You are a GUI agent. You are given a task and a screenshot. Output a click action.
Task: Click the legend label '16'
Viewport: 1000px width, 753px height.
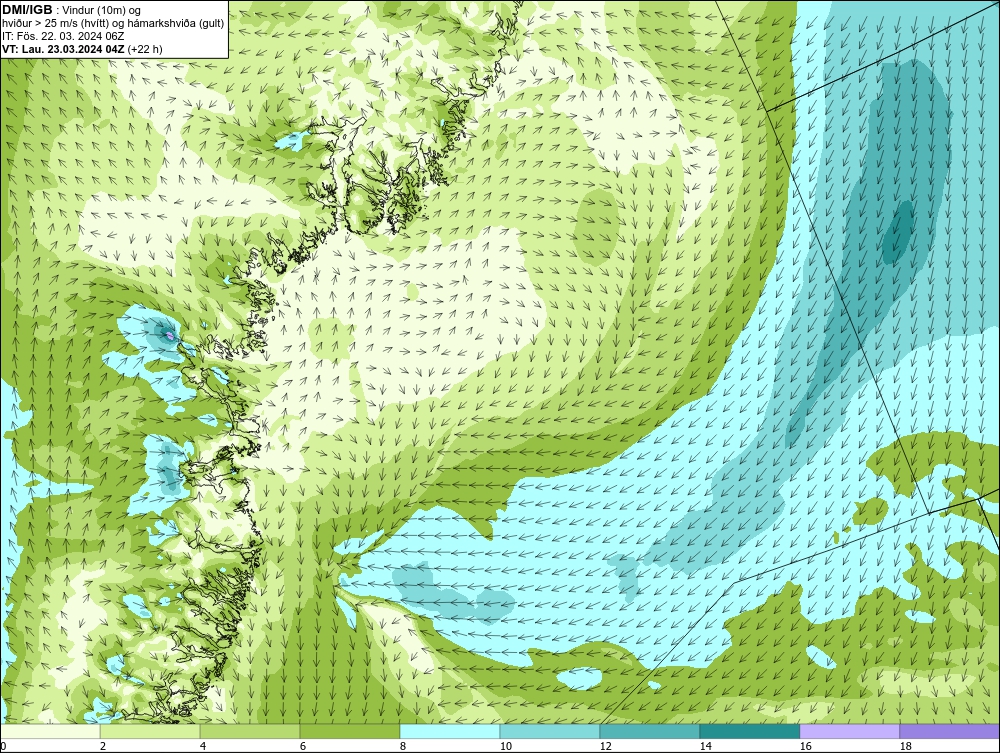coord(805,746)
